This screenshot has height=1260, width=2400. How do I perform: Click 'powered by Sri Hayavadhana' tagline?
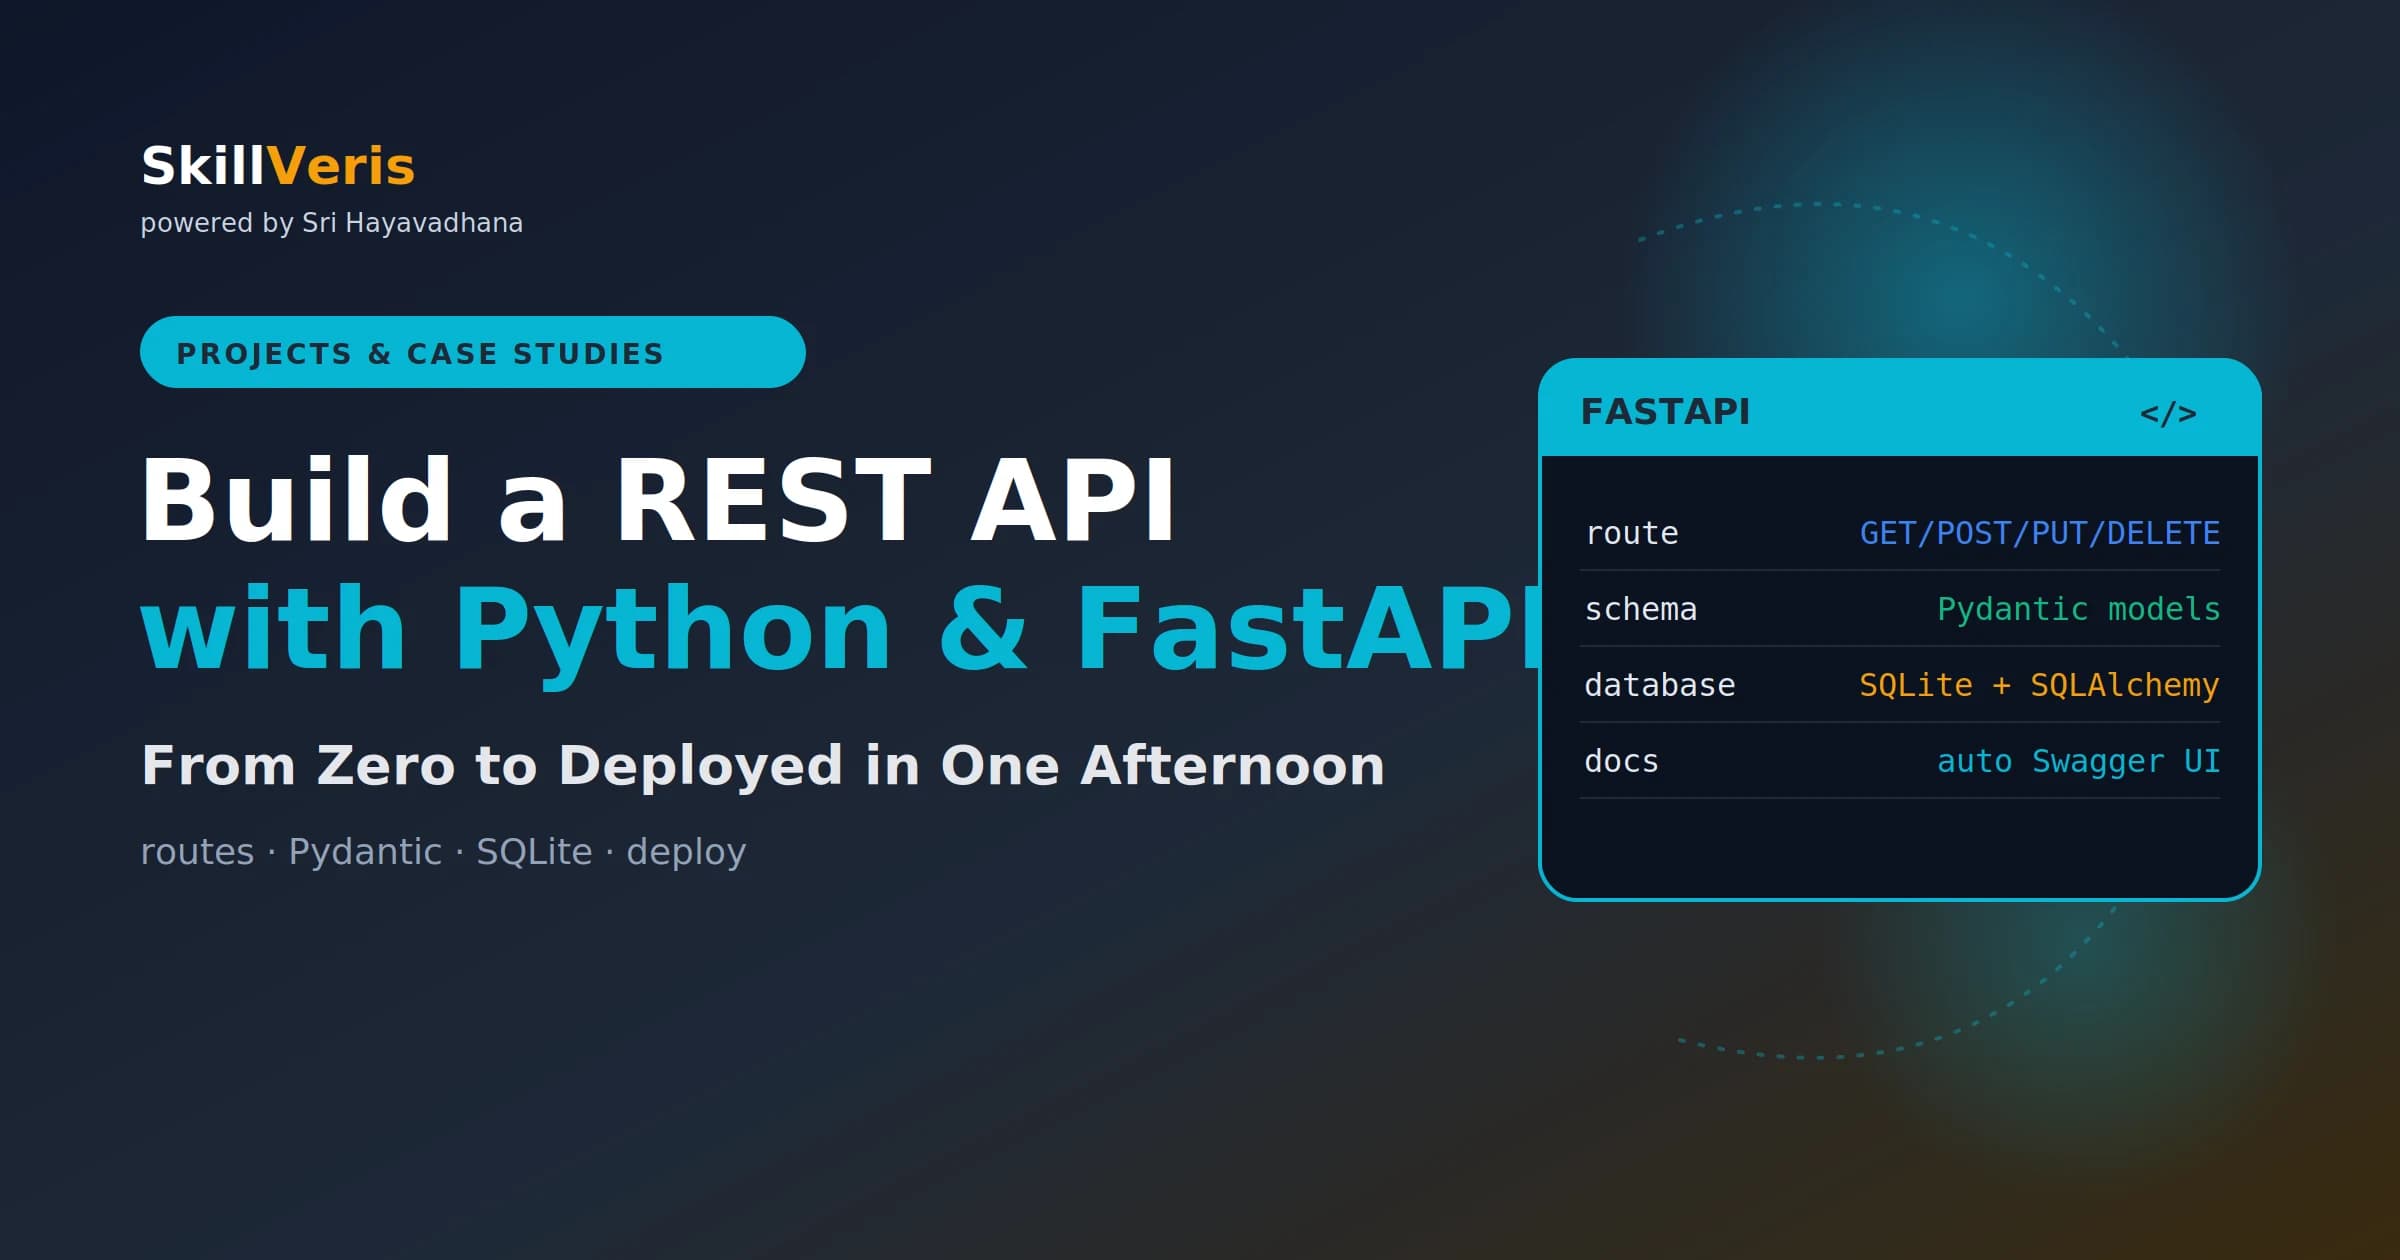coord(331,223)
